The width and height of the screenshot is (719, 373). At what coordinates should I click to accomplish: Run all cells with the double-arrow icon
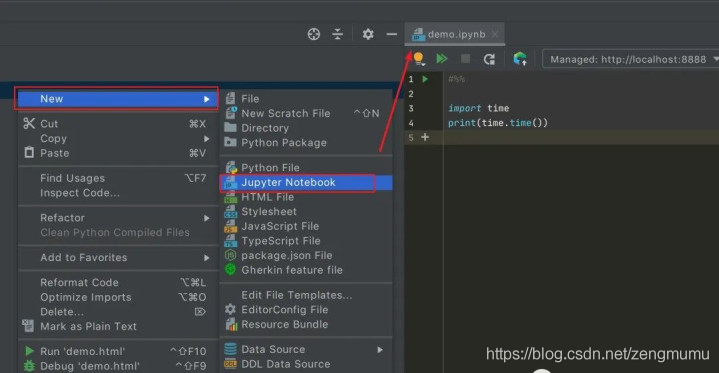(442, 59)
